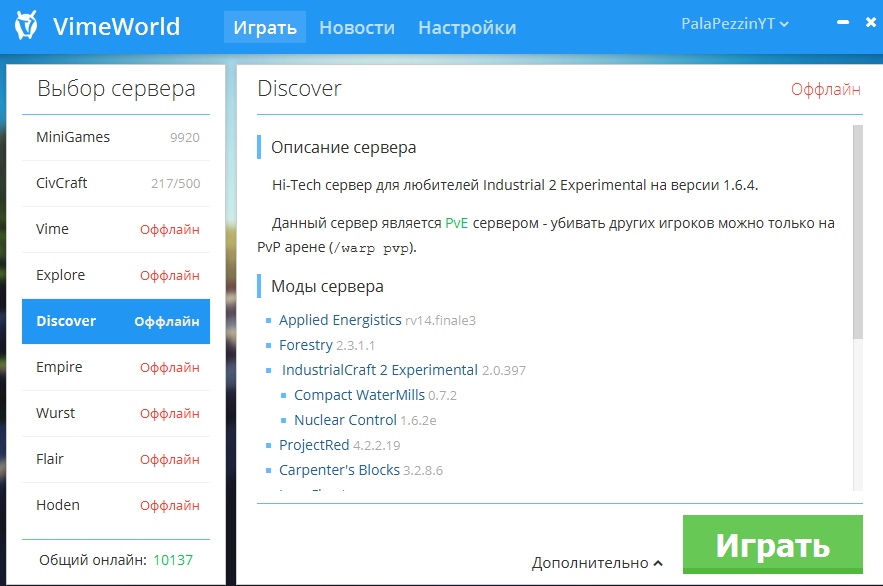Select the Vime server
The height and width of the screenshot is (586, 883).
pos(116,230)
